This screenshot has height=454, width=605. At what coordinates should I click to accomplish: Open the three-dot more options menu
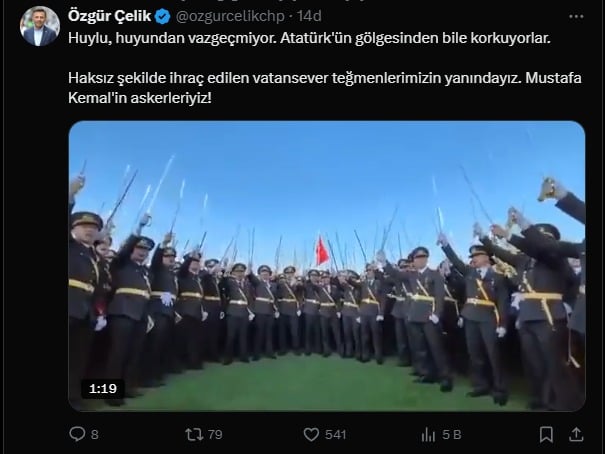point(576,17)
